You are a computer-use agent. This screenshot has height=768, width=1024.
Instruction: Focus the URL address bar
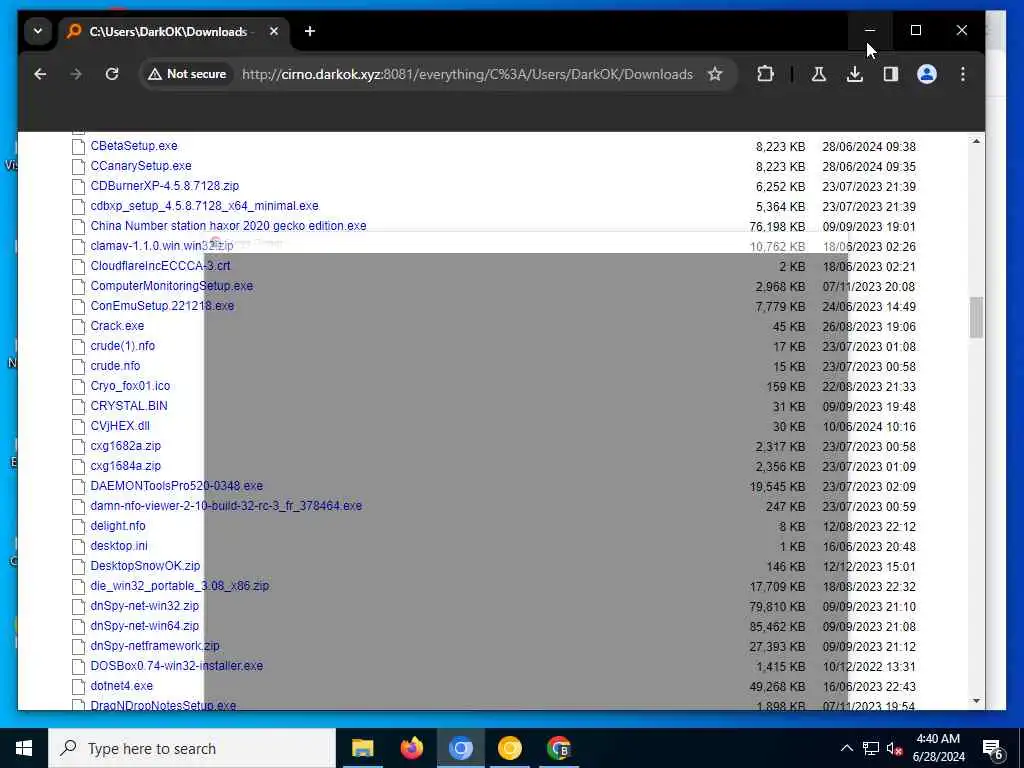467,74
